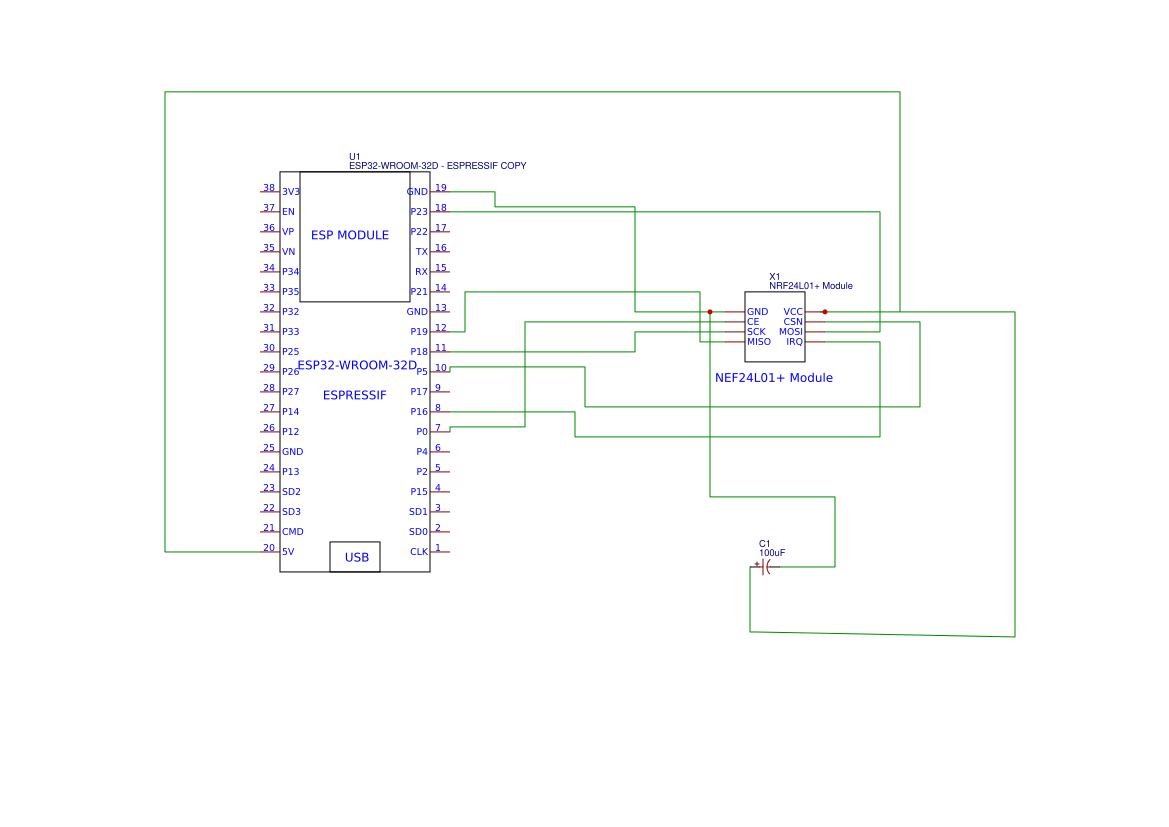The height and width of the screenshot is (827, 1169).
Task: Click the CE pin label on the NRF24L01+
Action: pyautogui.click(x=753, y=322)
